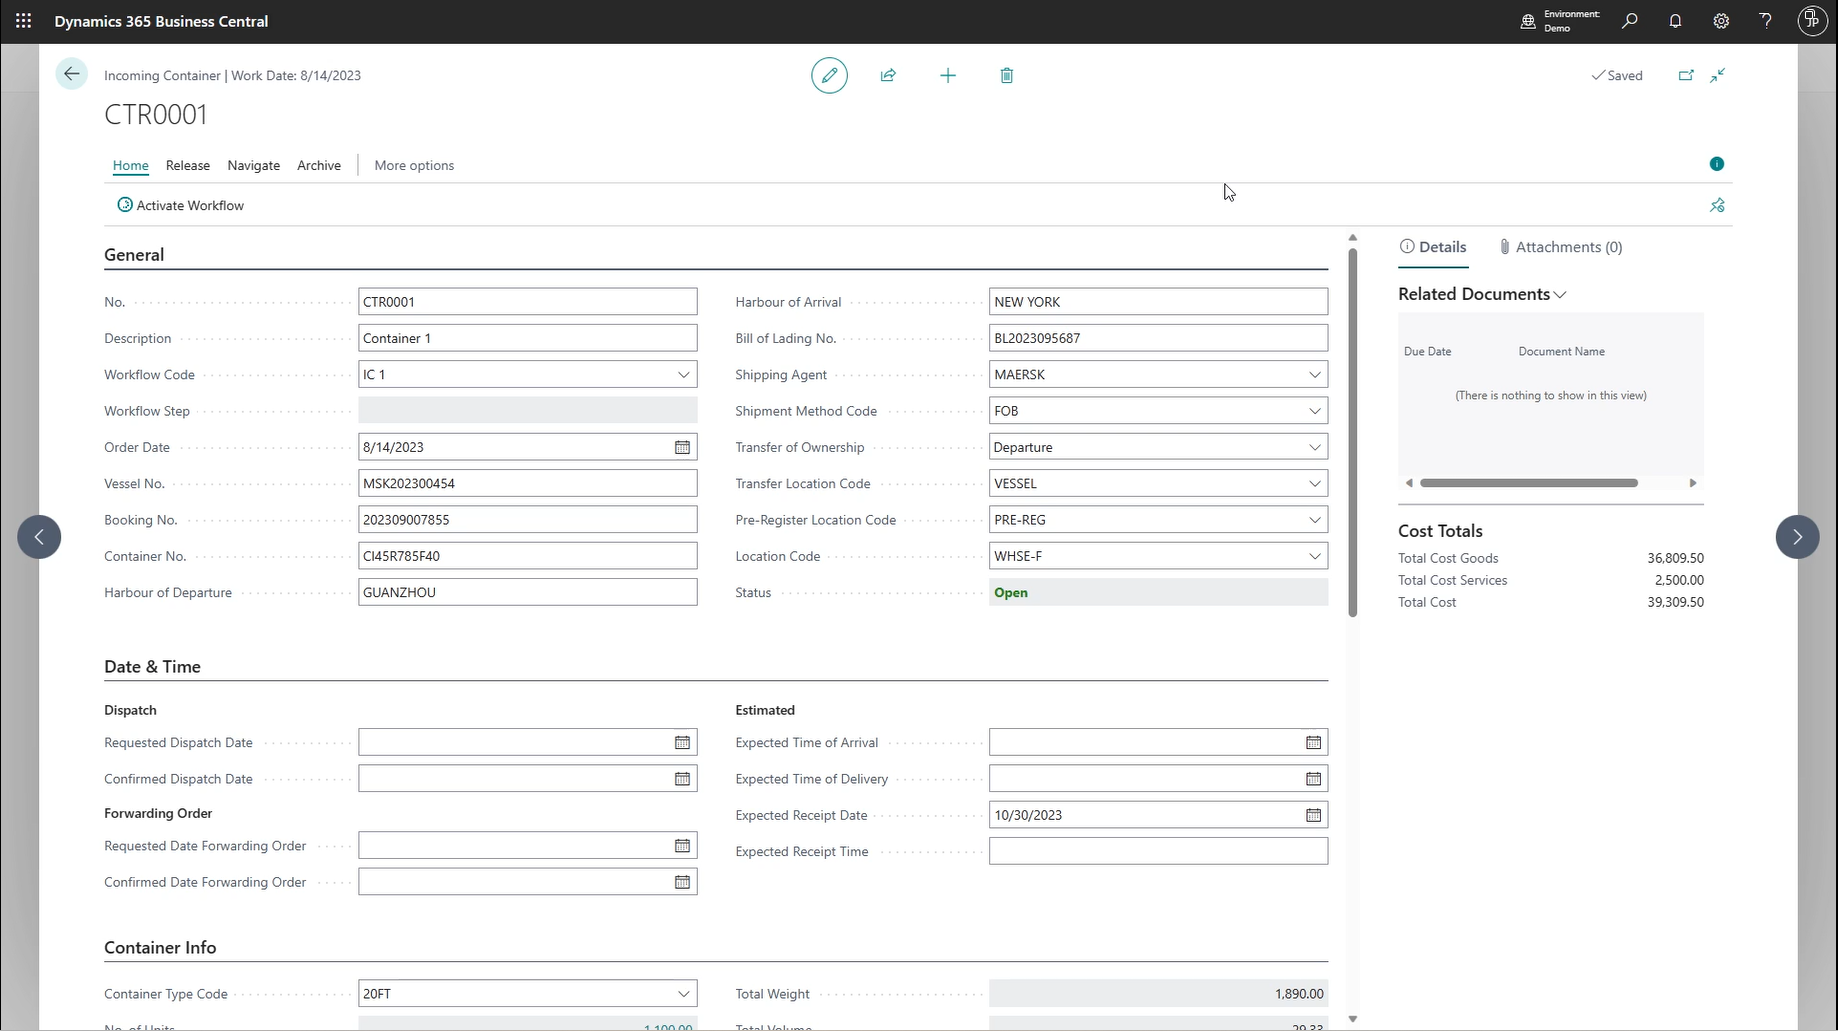Switch to Attachments (0) tab
Image resolution: width=1838 pixels, height=1031 pixels.
pyautogui.click(x=1560, y=247)
